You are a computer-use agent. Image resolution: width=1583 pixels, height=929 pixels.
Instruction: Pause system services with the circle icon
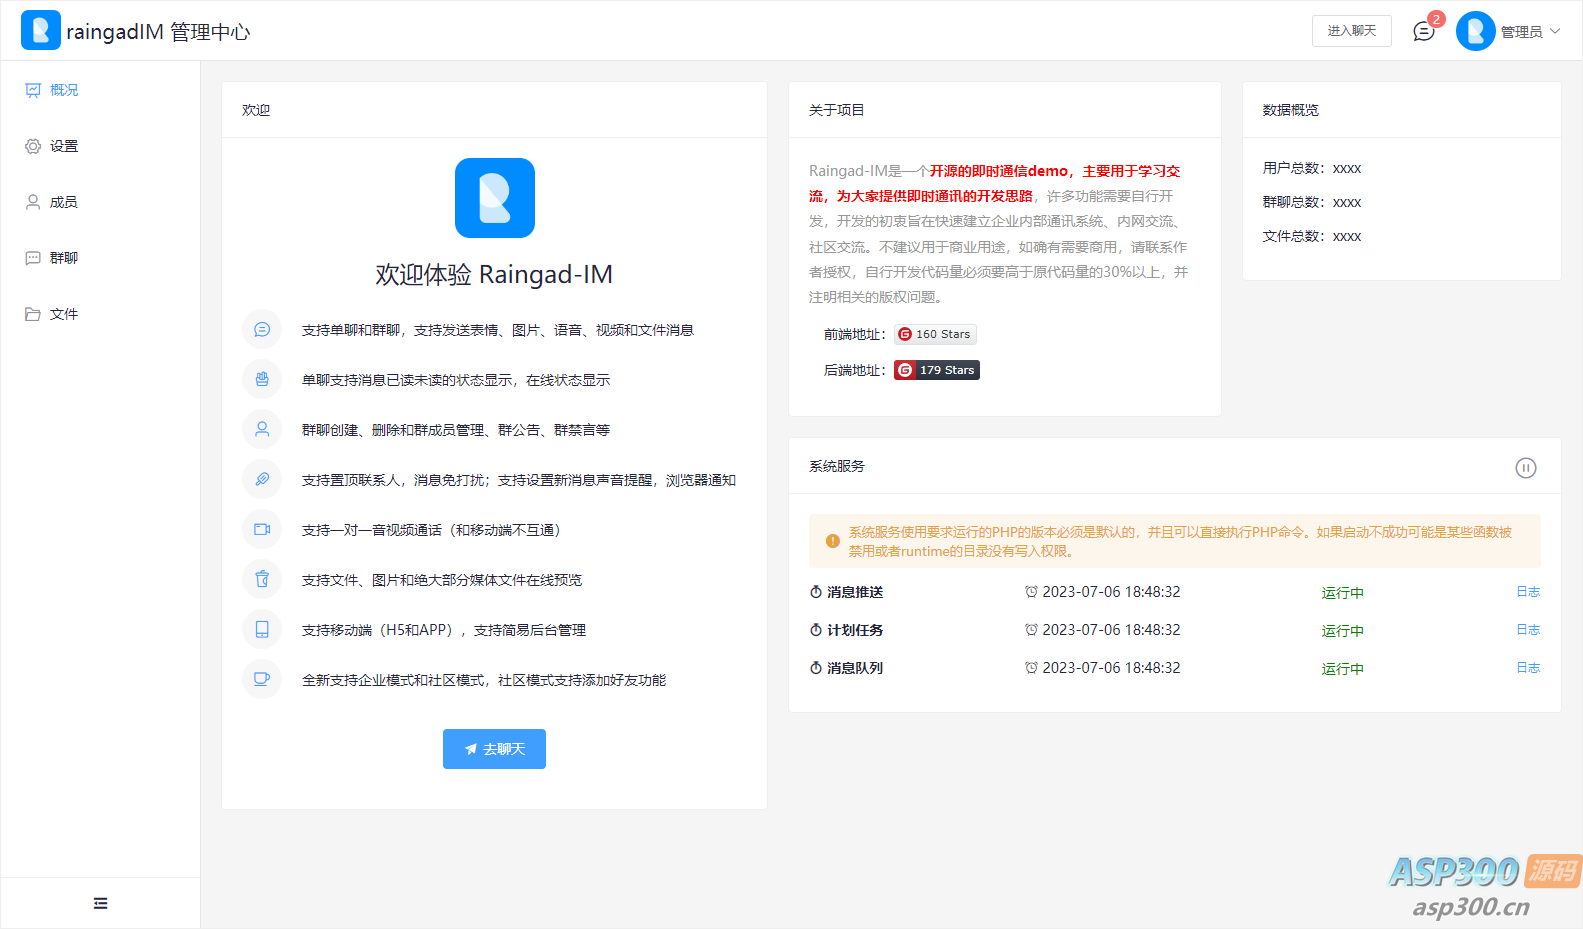pos(1525,468)
